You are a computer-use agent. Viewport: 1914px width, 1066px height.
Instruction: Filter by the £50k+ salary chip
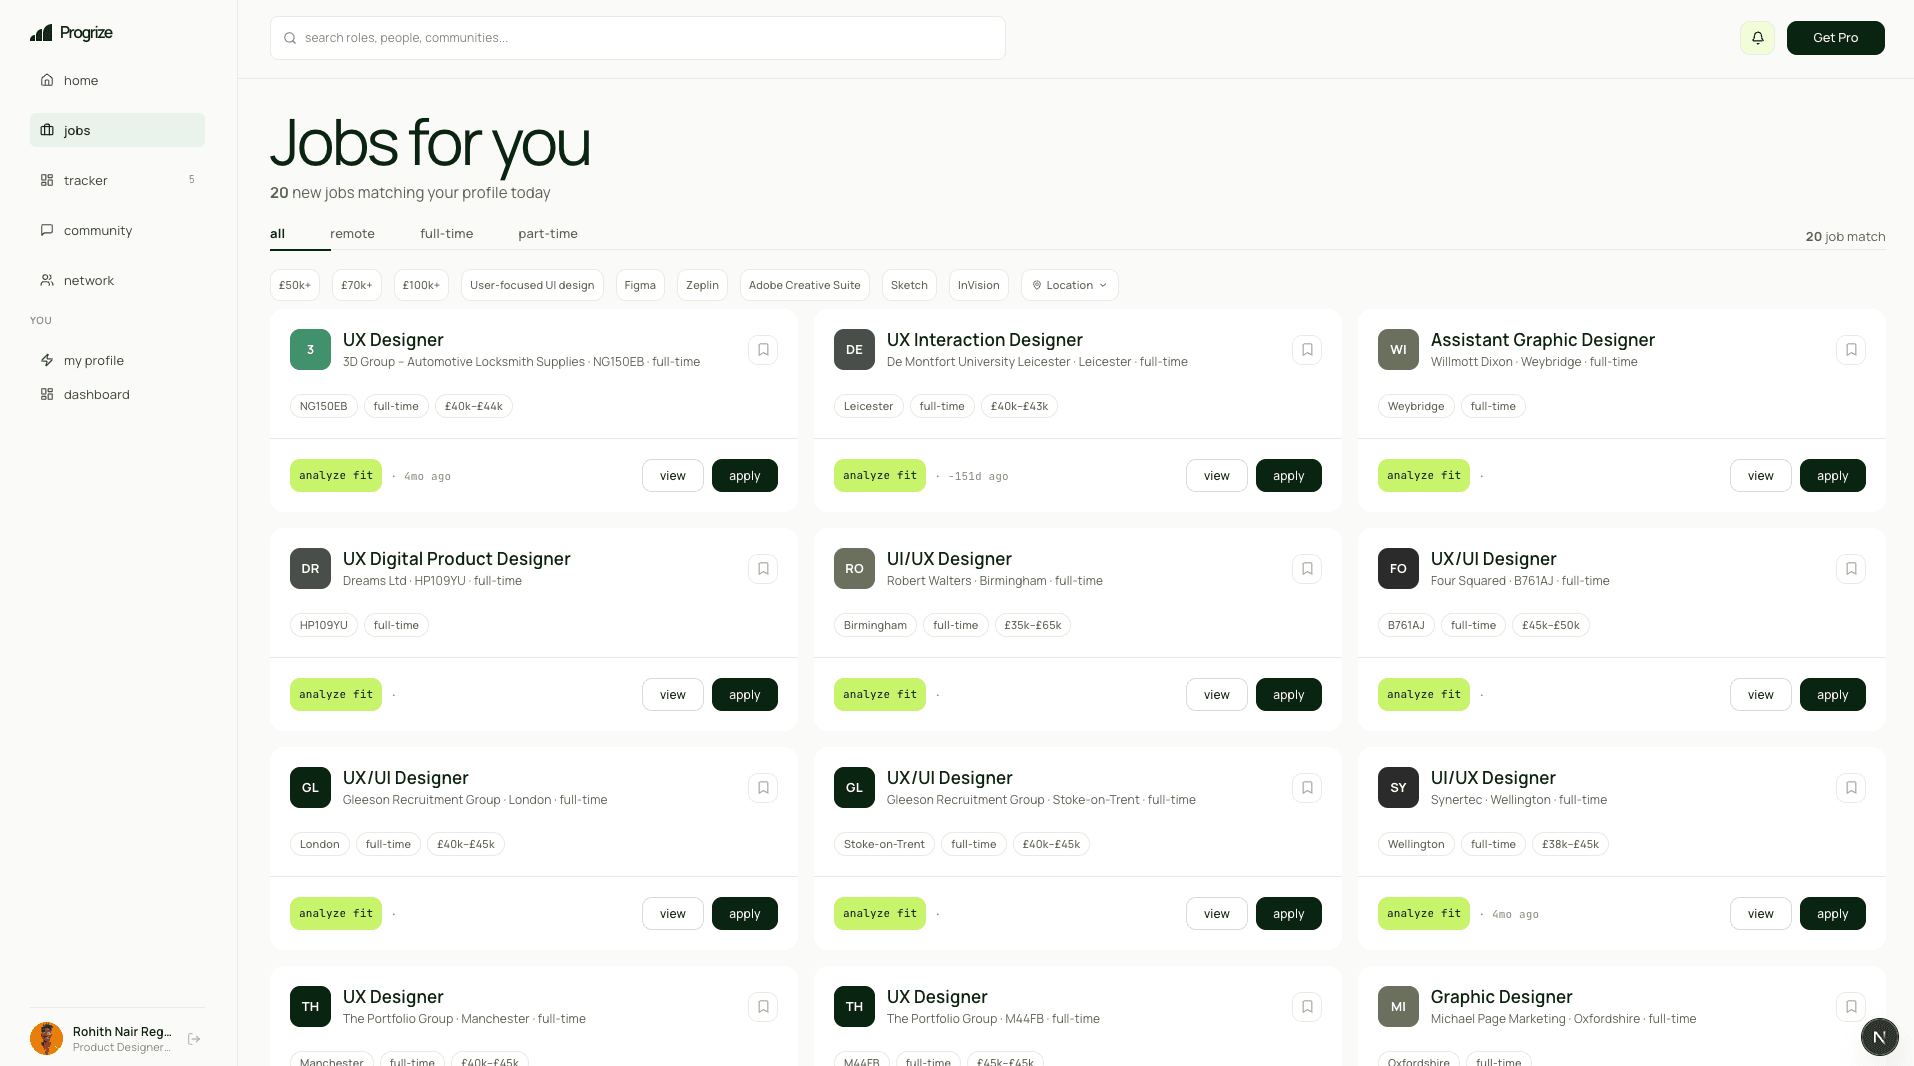294,285
